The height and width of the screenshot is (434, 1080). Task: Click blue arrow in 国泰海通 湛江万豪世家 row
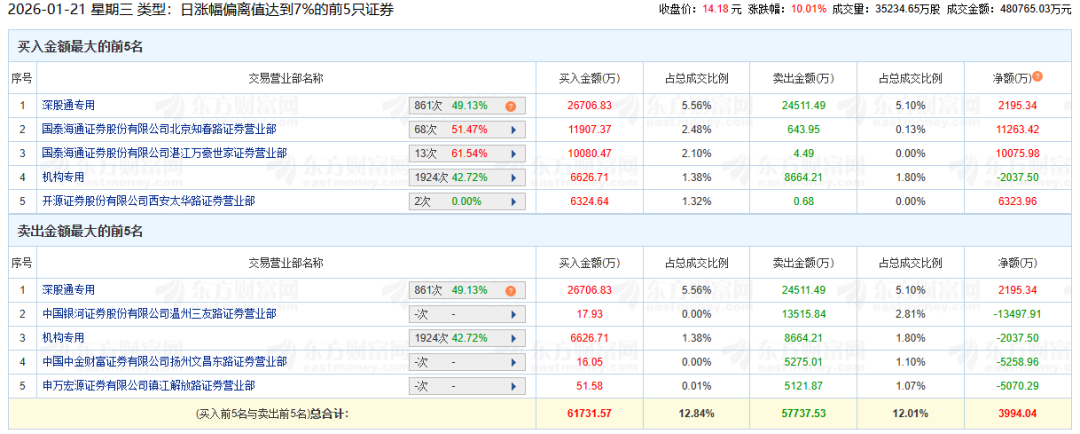coord(513,153)
